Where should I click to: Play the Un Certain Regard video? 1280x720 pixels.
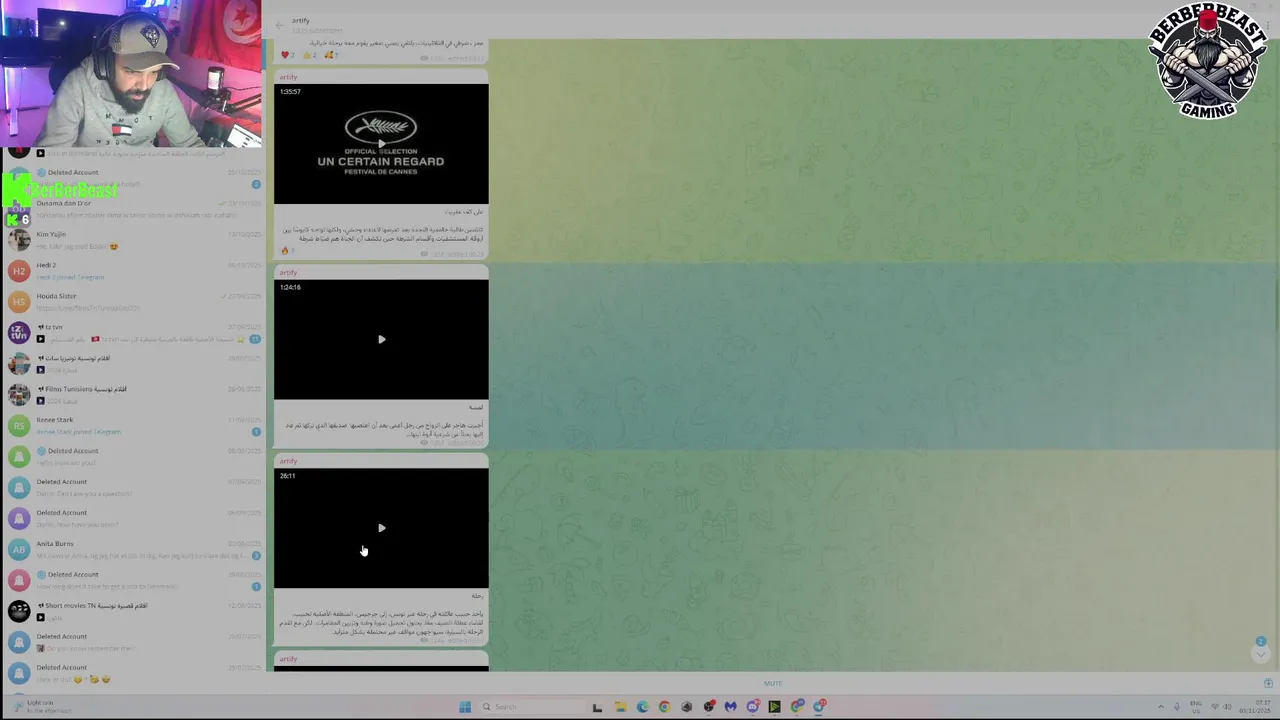(381, 144)
